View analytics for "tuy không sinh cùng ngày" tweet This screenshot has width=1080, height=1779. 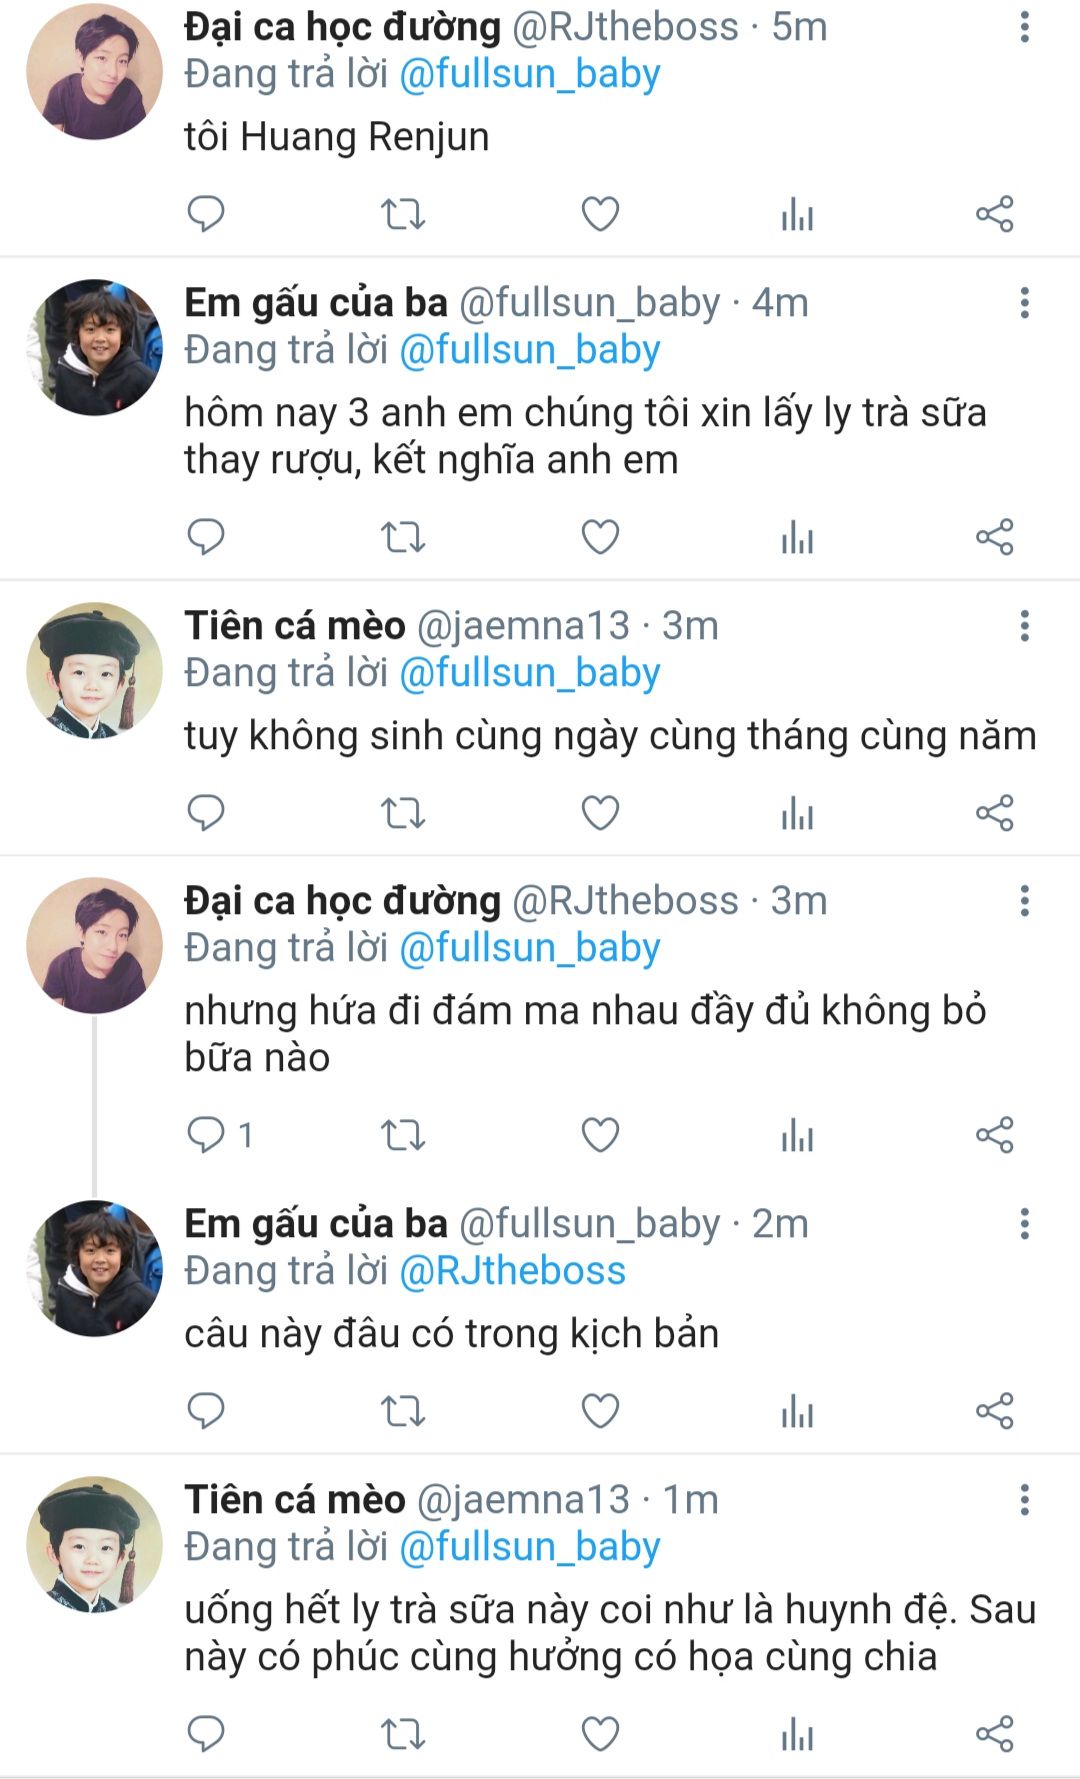pyautogui.click(x=797, y=813)
